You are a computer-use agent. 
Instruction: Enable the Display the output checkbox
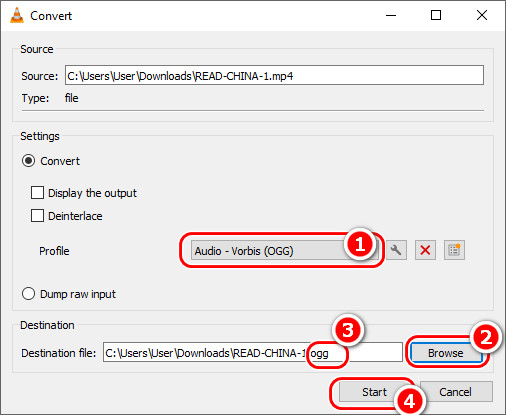click(37, 193)
